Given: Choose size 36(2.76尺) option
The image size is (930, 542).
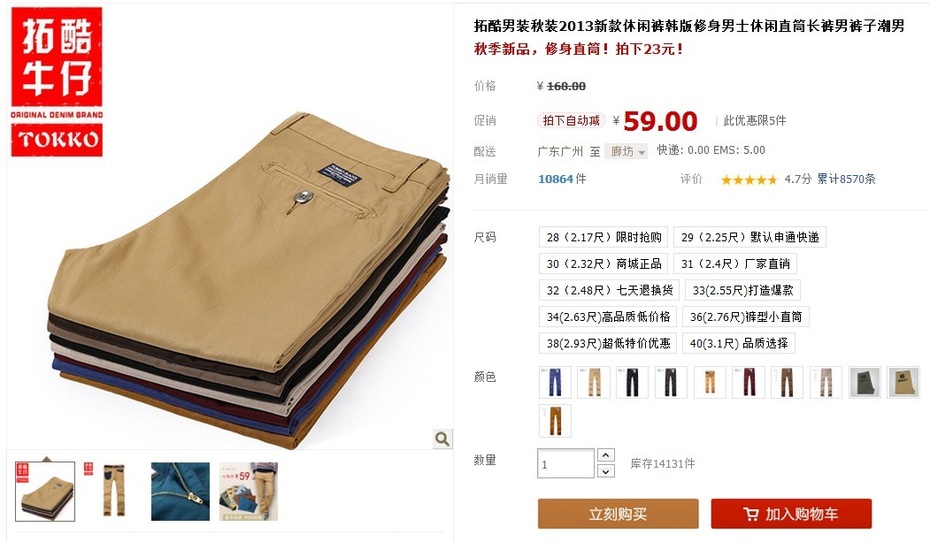Looking at the screenshot, I should (746, 317).
